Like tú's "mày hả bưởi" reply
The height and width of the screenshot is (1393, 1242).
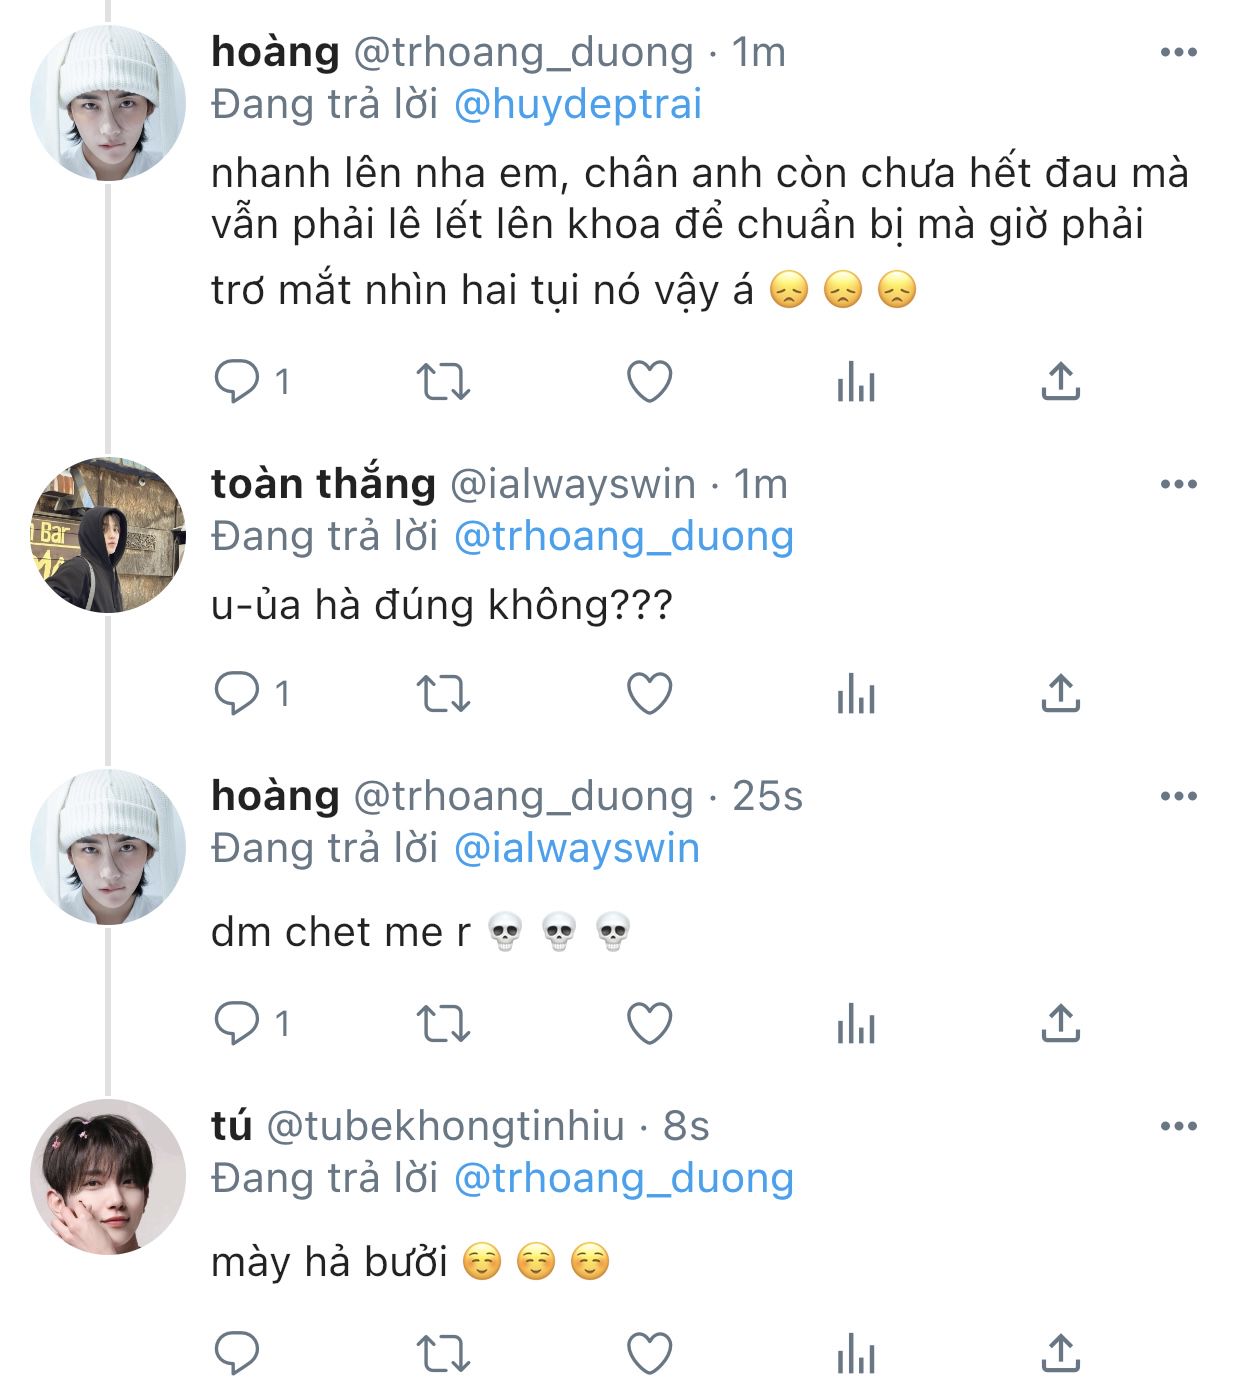[649, 1354]
